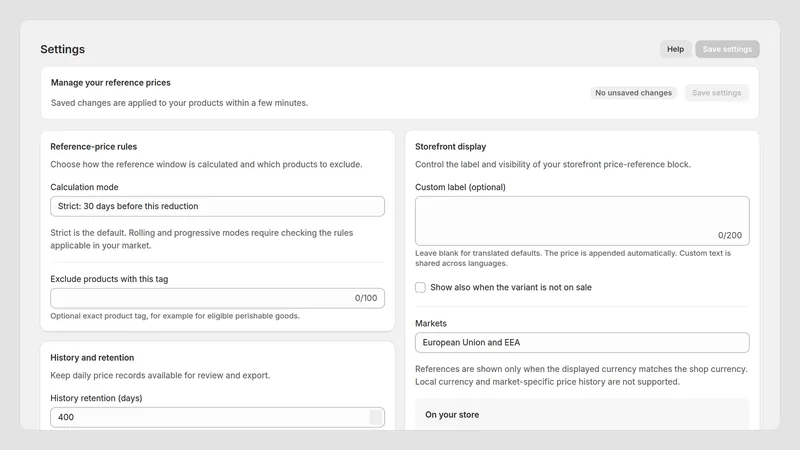Click the Choose how the reference window description
Screen dimensions: 800x450
point(206,164)
